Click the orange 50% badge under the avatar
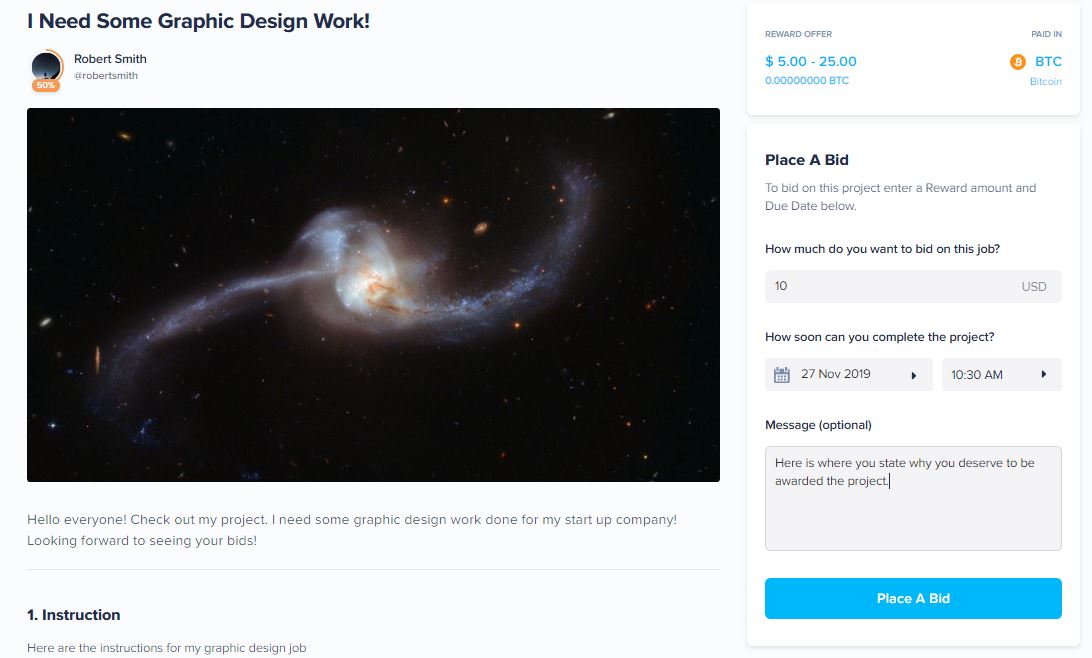This screenshot has width=1092, height=658. point(46,86)
